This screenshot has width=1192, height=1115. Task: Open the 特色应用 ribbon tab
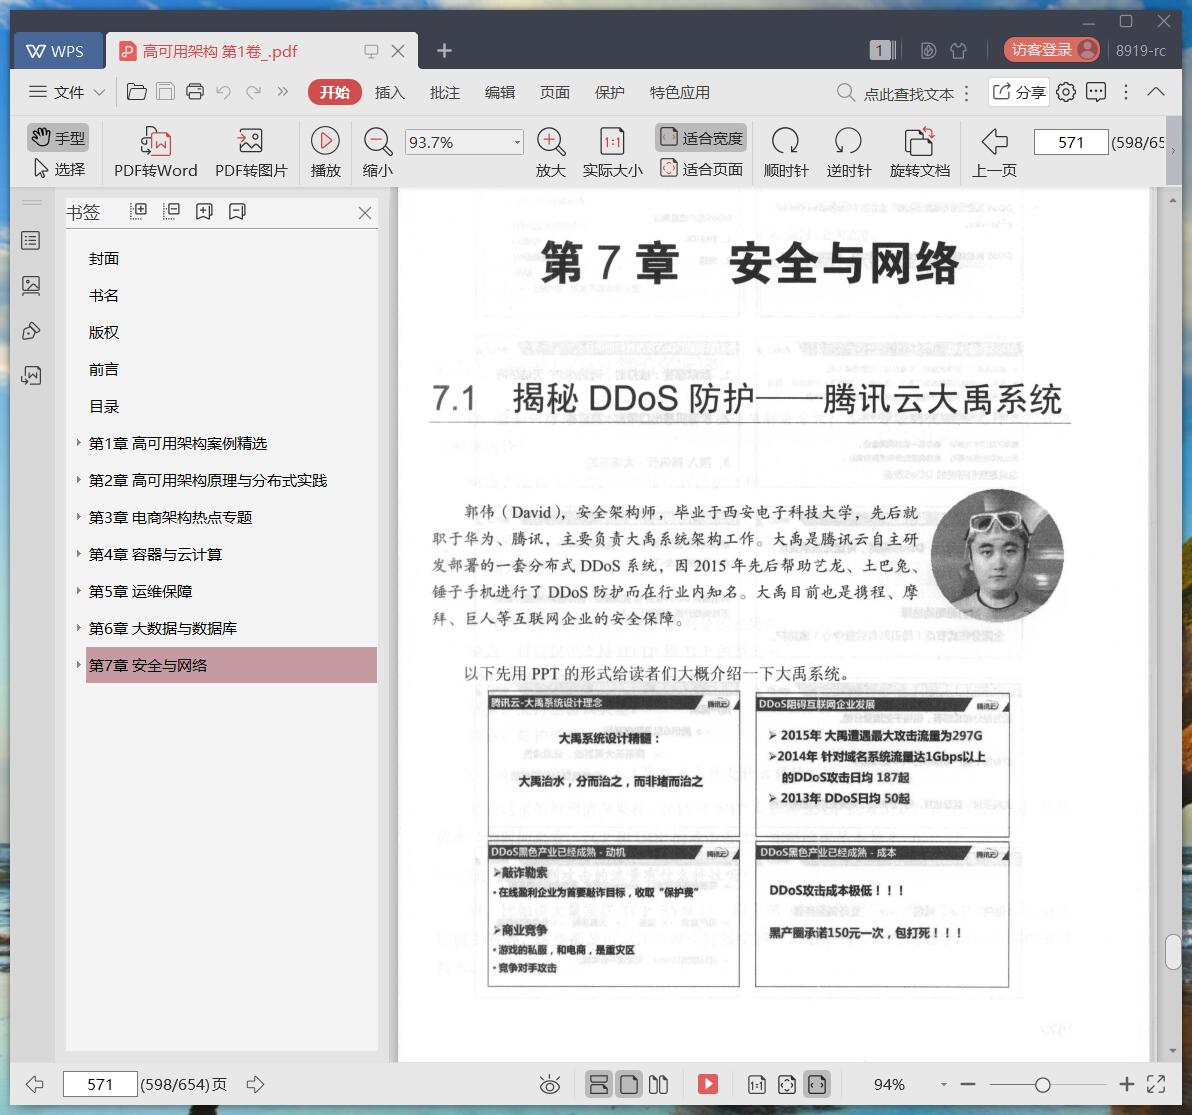click(680, 92)
